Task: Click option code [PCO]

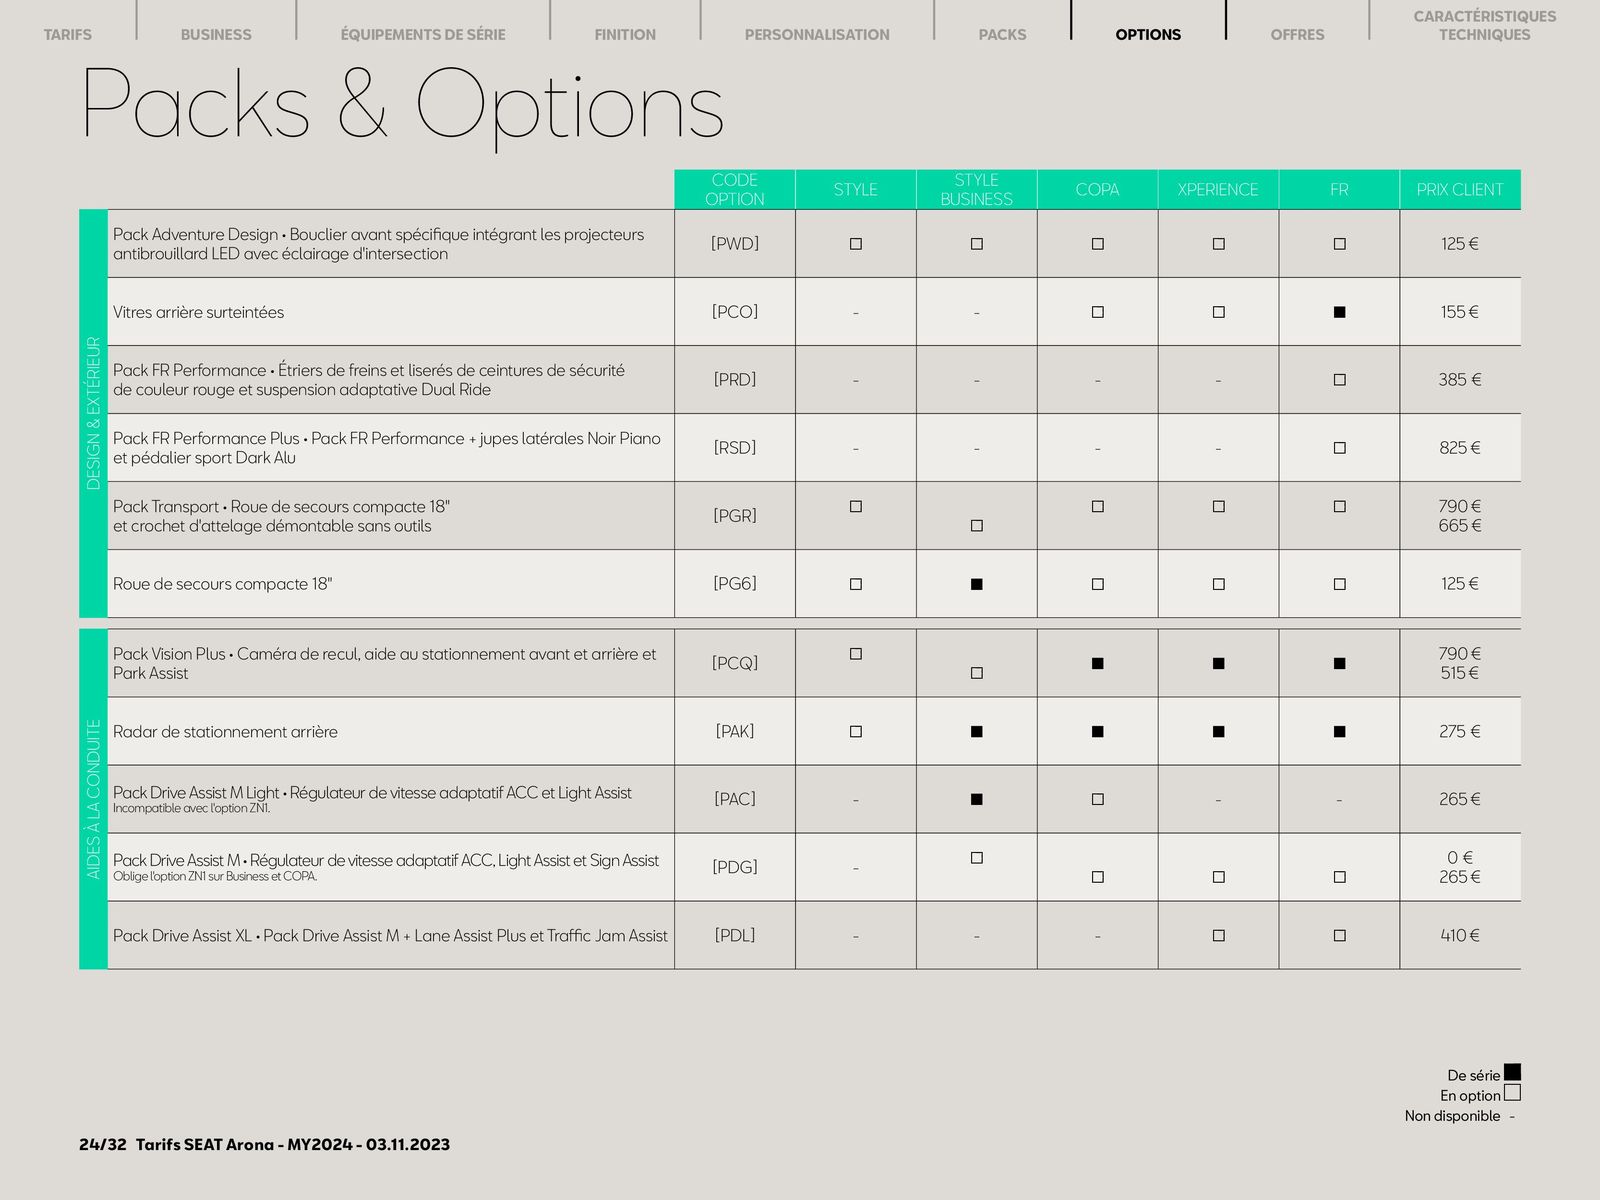Action: 735,312
